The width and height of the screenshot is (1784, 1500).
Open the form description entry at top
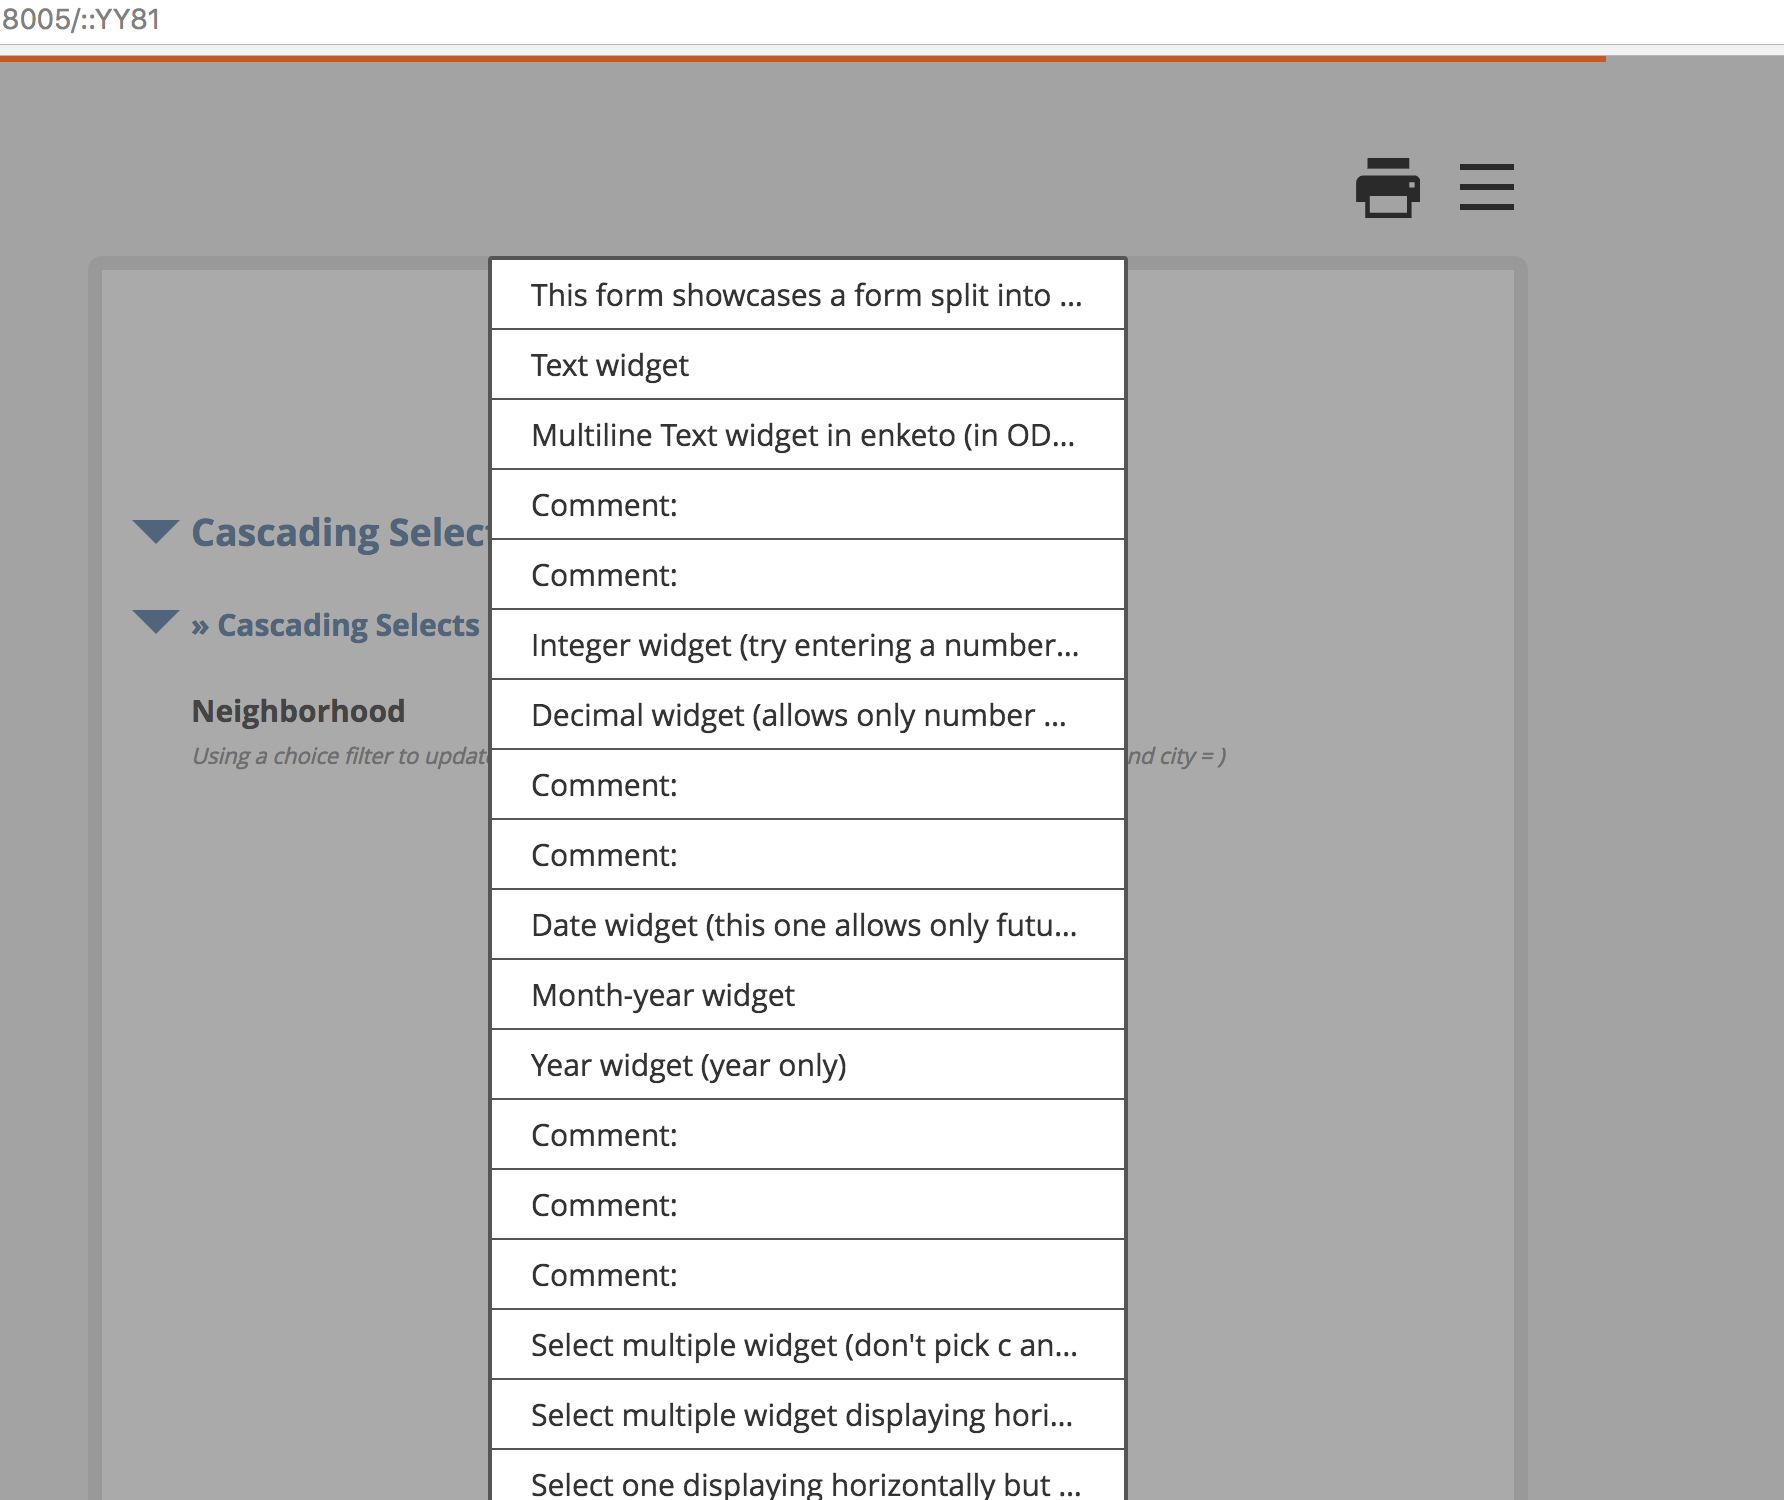808,294
